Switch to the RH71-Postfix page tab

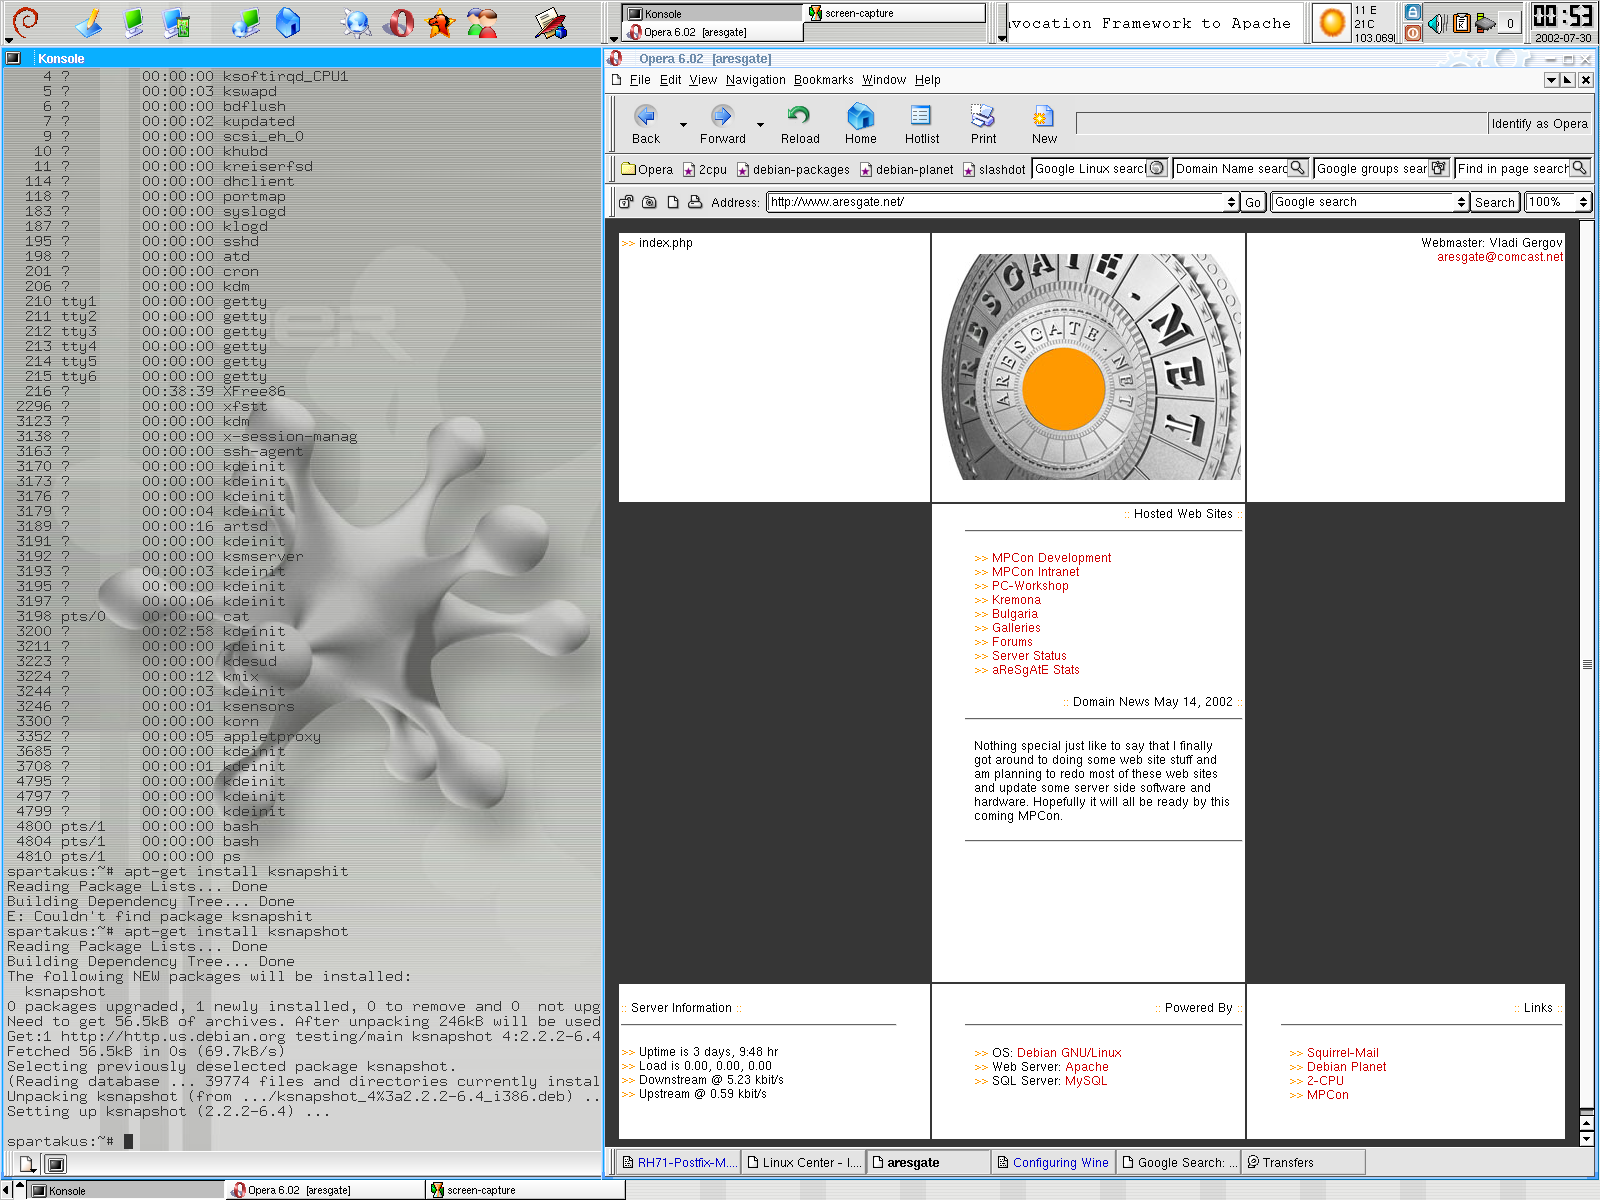[x=678, y=1162]
